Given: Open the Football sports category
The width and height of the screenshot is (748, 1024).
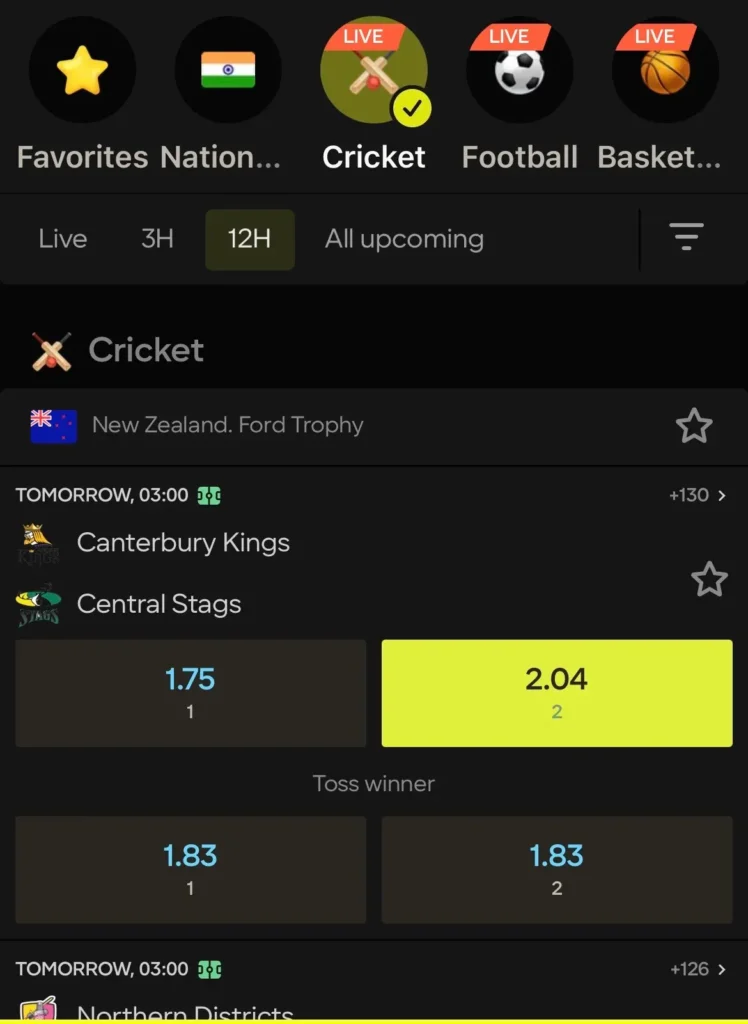Looking at the screenshot, I should [519, 70].
